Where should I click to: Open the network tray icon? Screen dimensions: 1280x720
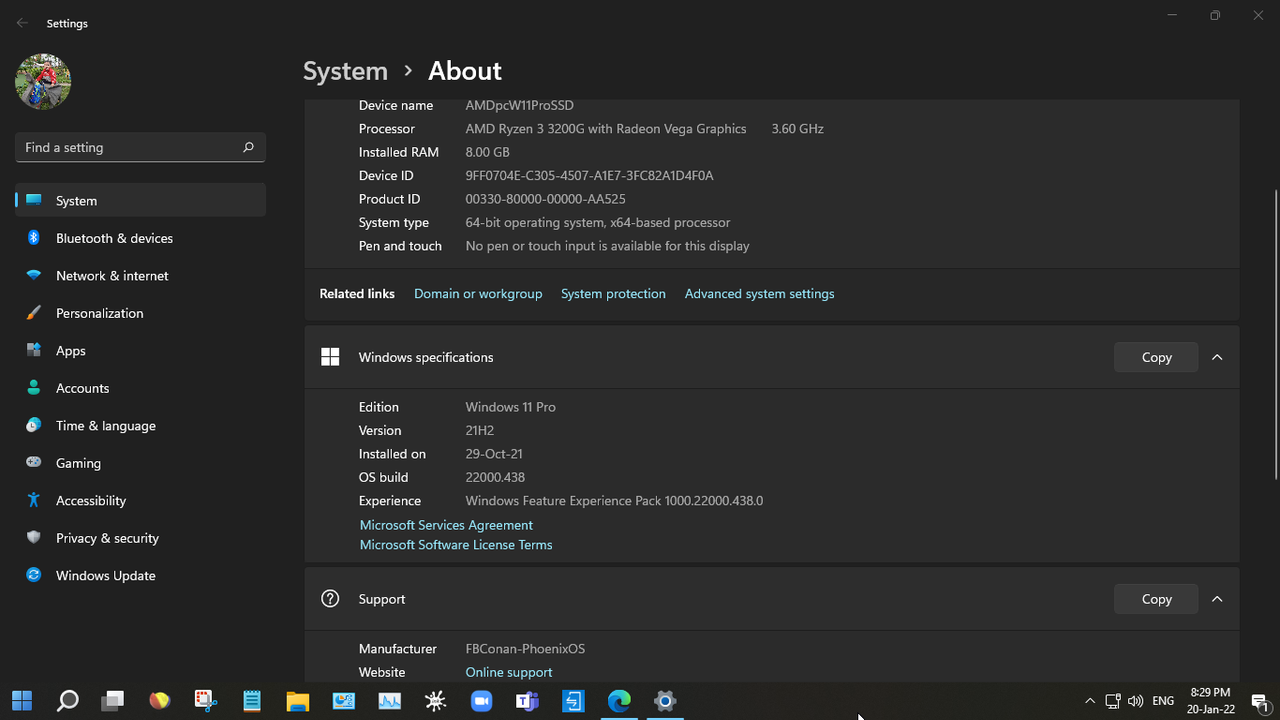tap(1113, 701)
